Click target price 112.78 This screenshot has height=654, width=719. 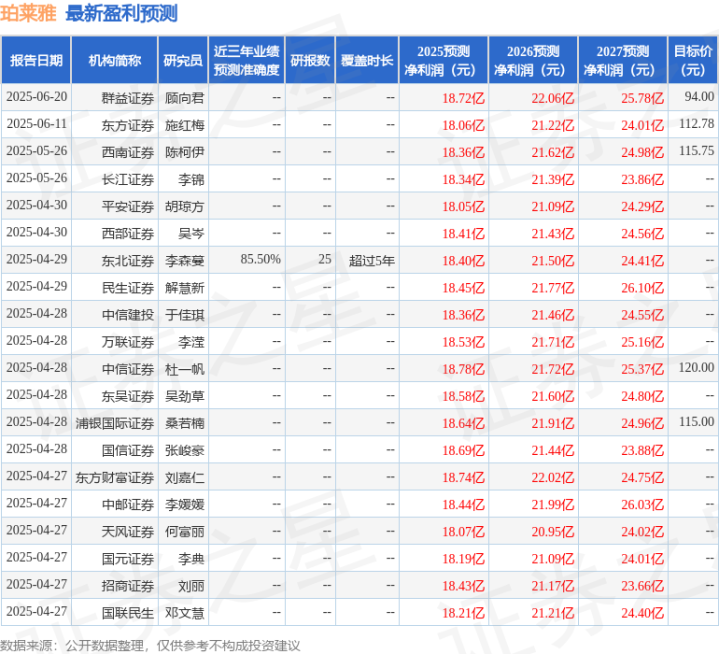click(x=697, y=123)
